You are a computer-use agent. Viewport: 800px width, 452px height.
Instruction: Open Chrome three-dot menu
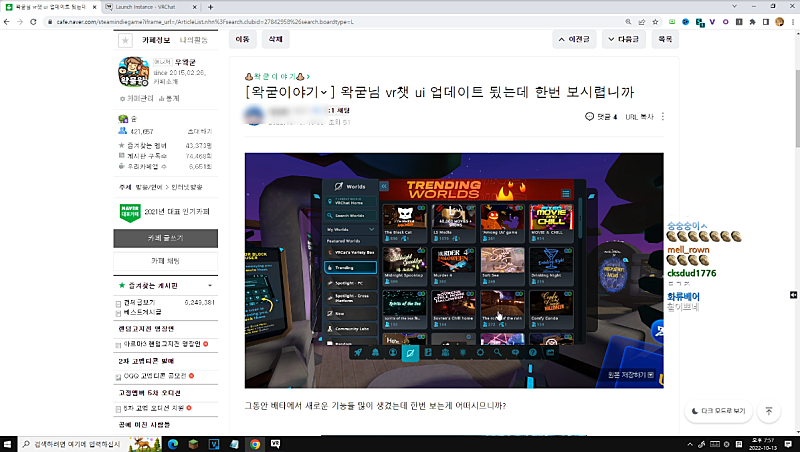[x=793, y=22]
